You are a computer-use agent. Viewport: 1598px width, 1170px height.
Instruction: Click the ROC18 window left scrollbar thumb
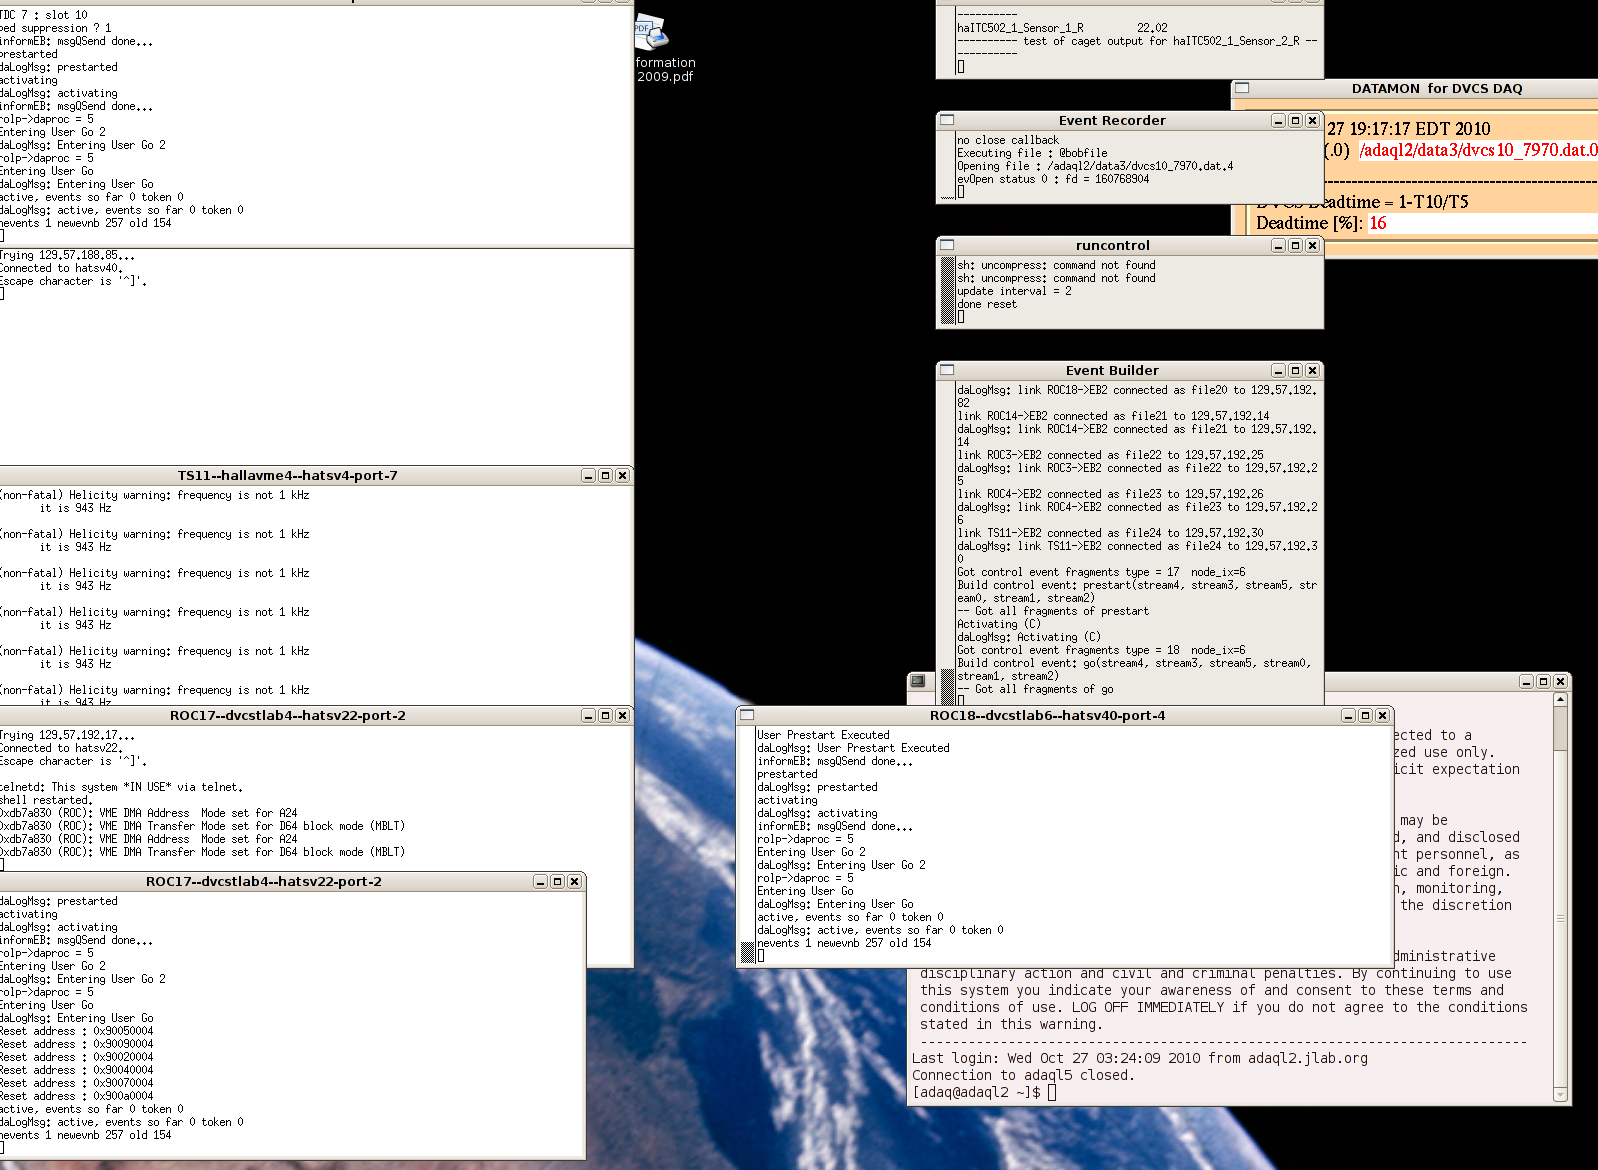click(747, 952)
